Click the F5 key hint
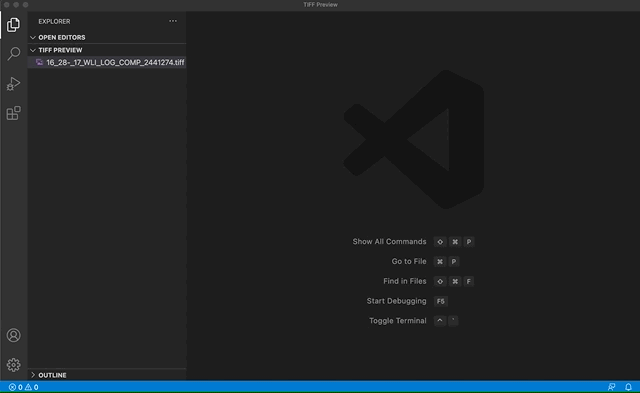 (441, 301)
